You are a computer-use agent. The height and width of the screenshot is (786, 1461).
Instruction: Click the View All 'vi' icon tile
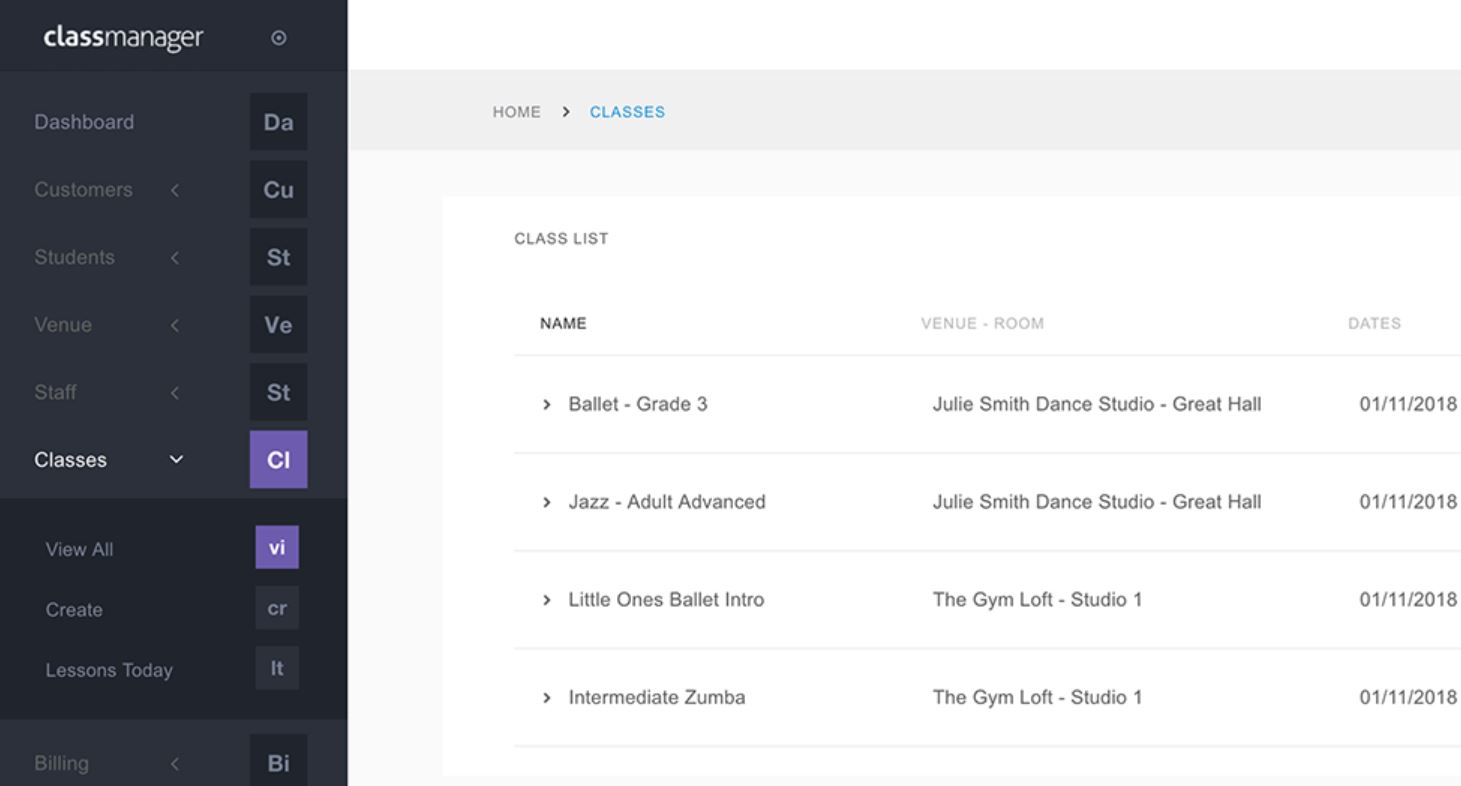tap(277, 548)
